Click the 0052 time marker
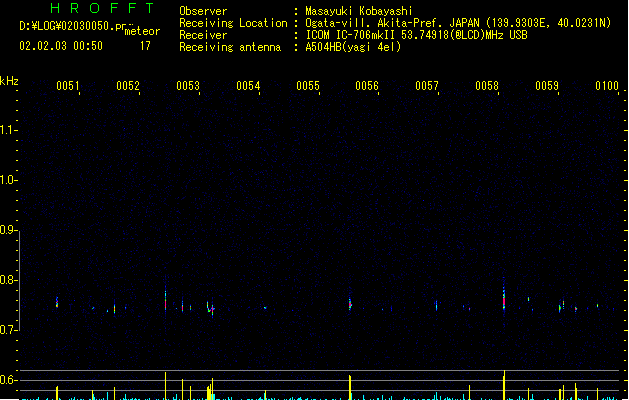The height and width of the screenshot is (400, 629). tap(128, 86)
